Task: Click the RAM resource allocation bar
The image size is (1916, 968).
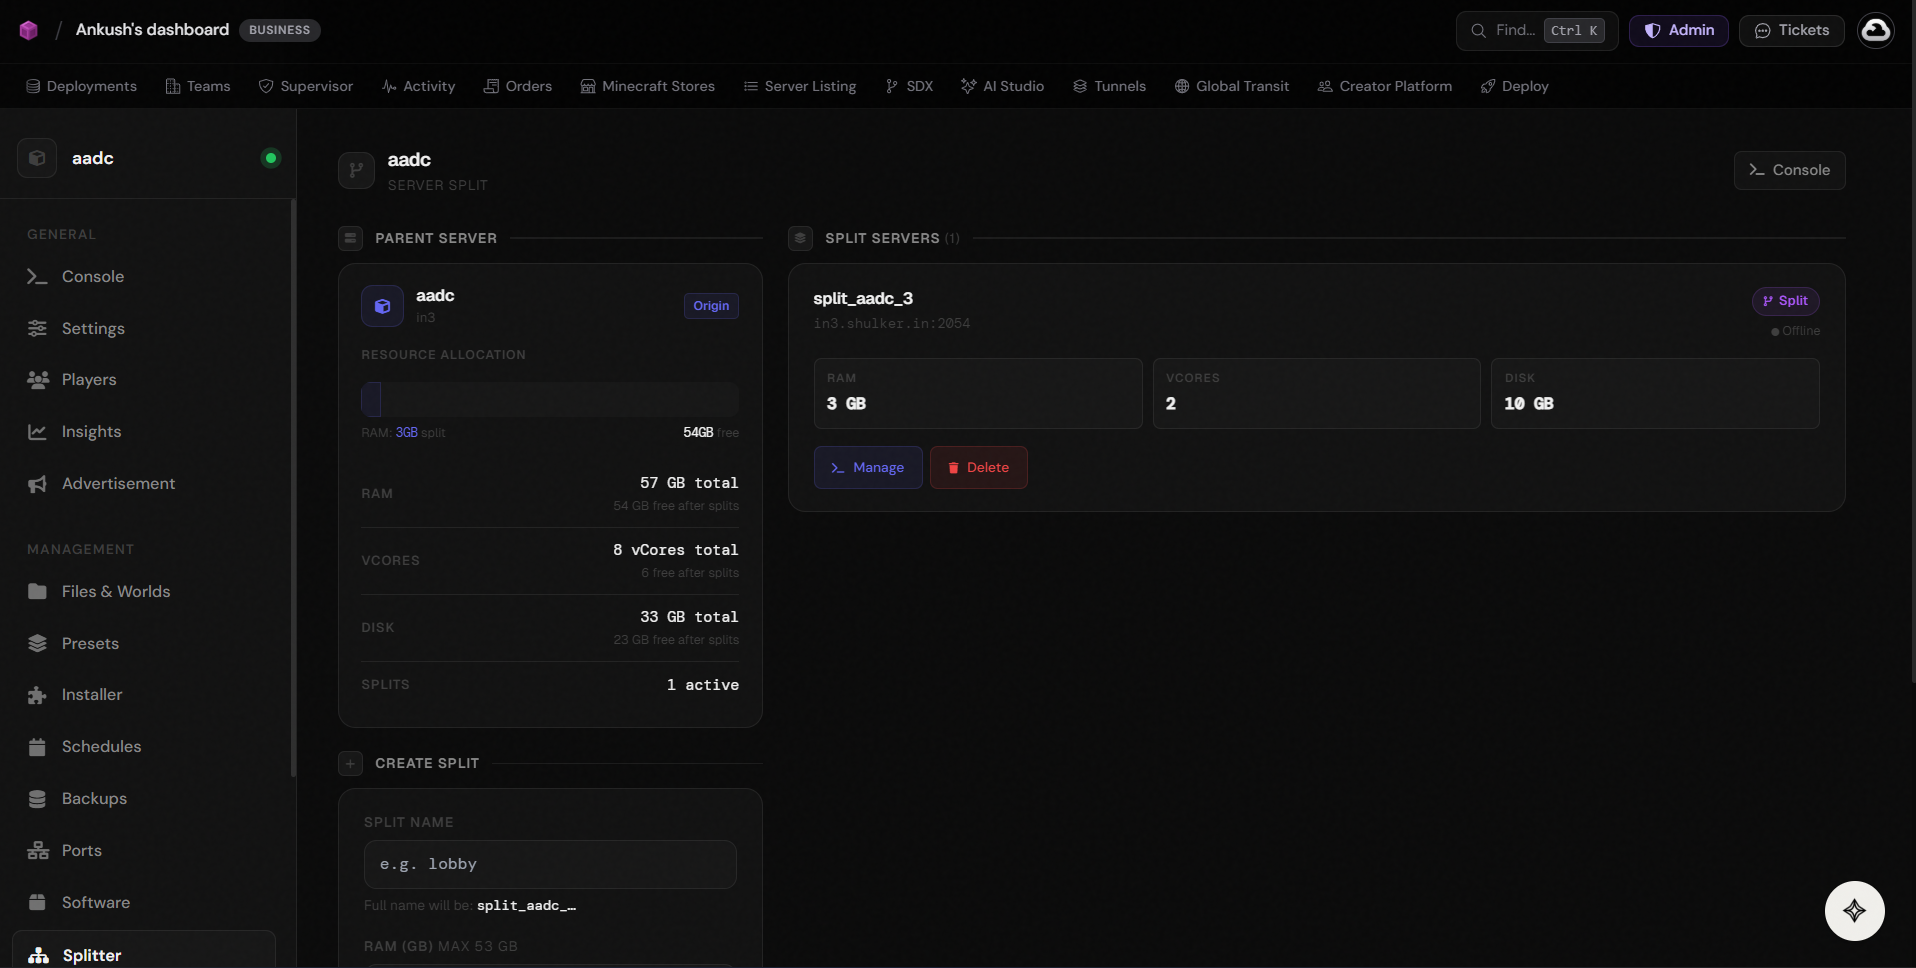Action: 550,399
